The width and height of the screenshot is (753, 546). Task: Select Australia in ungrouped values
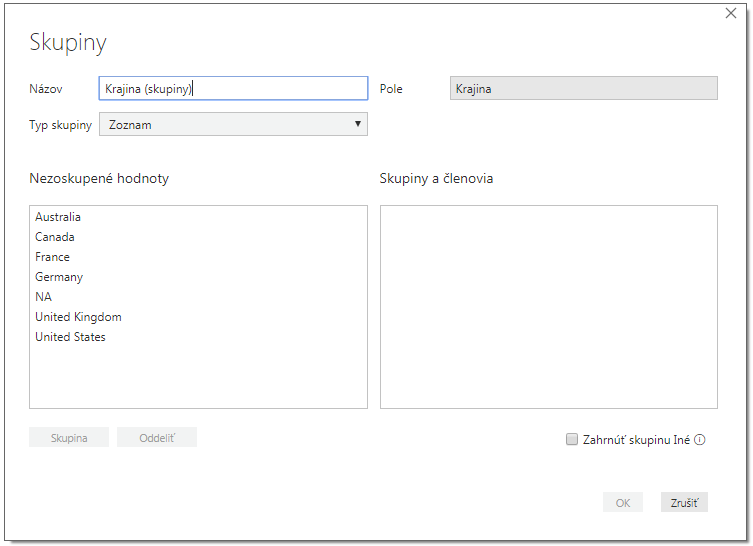point(58,217)
